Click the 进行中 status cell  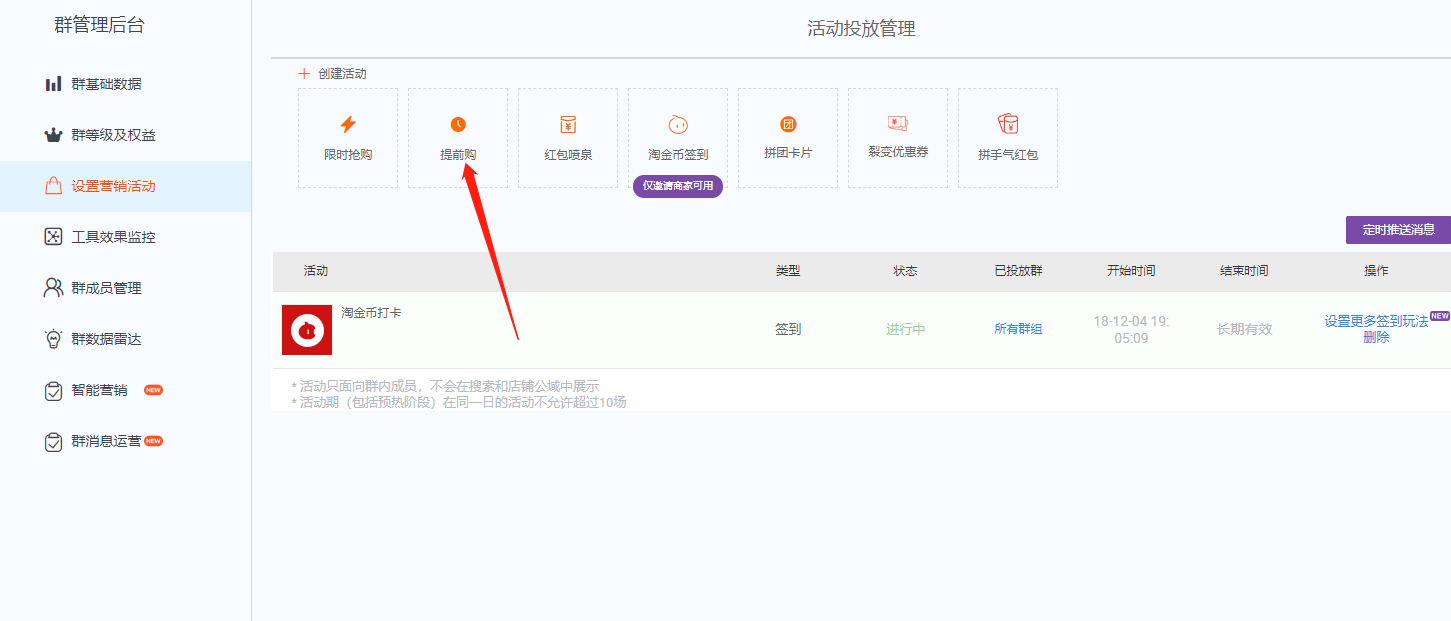[905, 329]
